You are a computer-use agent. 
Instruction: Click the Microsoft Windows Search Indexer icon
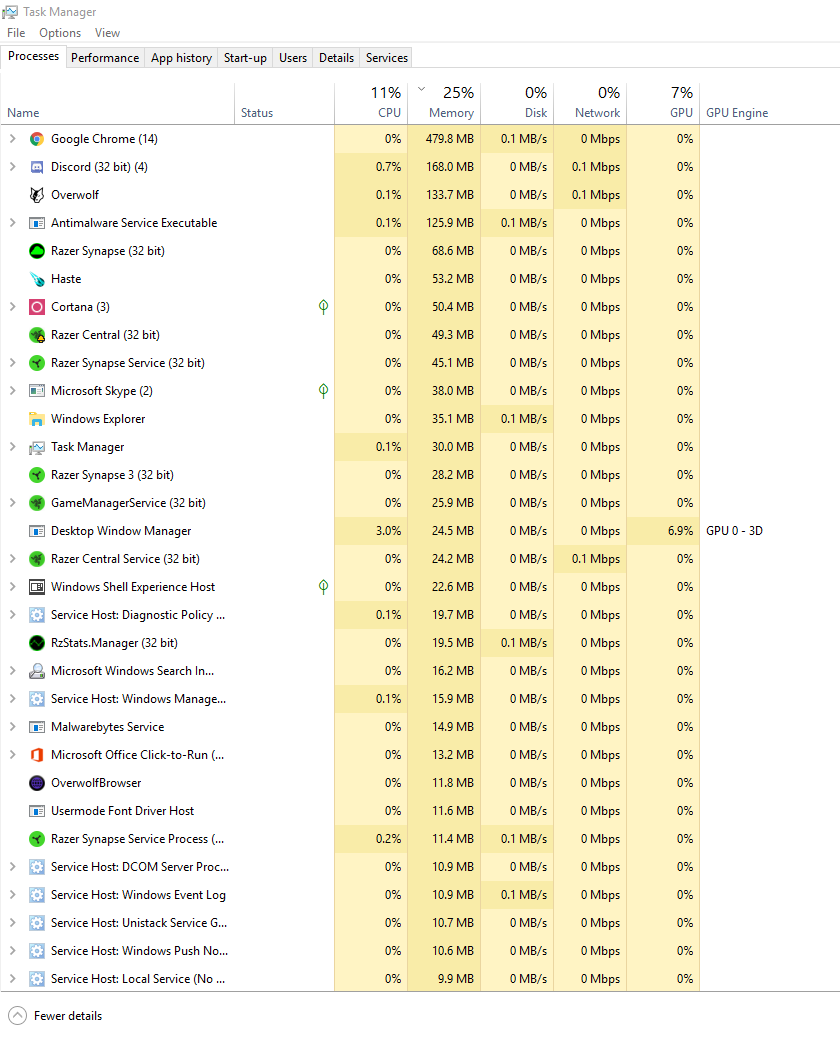[x=37, y=671]
